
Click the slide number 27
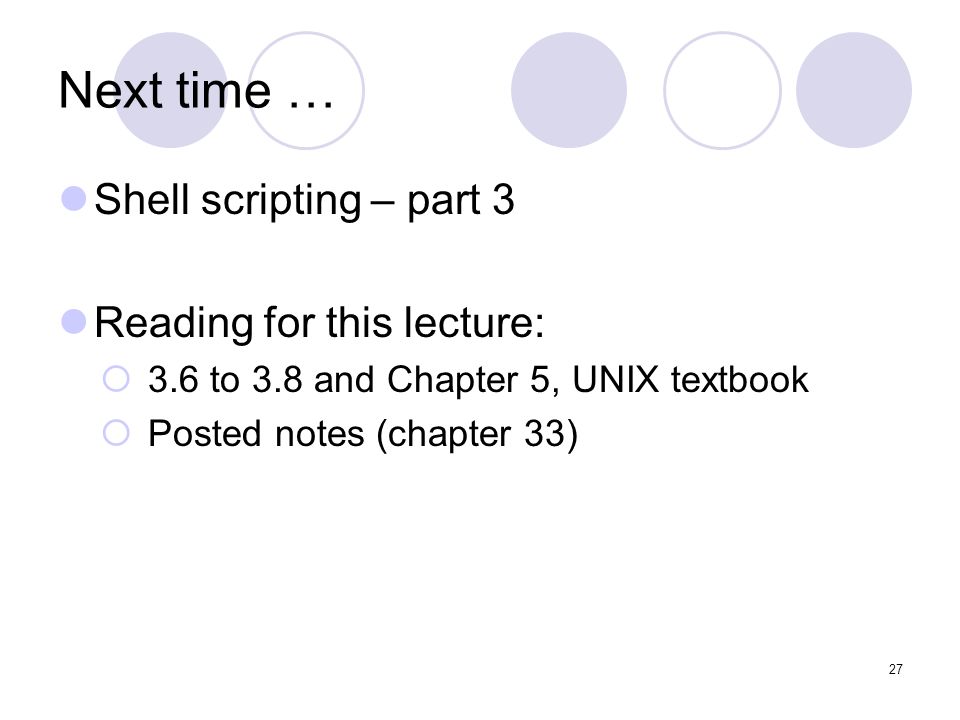point(895,669)
